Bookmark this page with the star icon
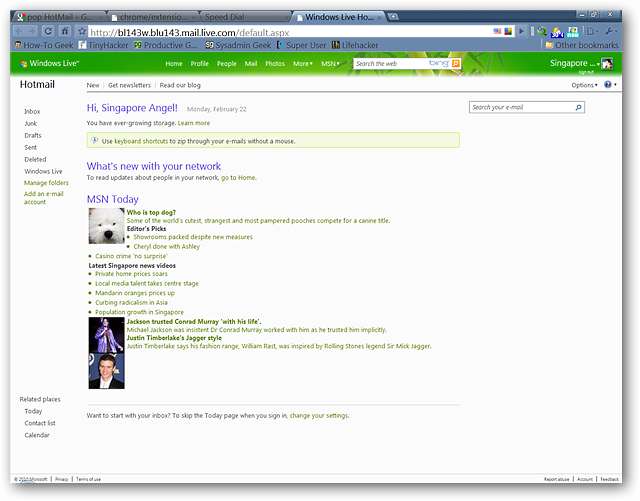This screenshot has height=501, width=640. tap(82, 31)
